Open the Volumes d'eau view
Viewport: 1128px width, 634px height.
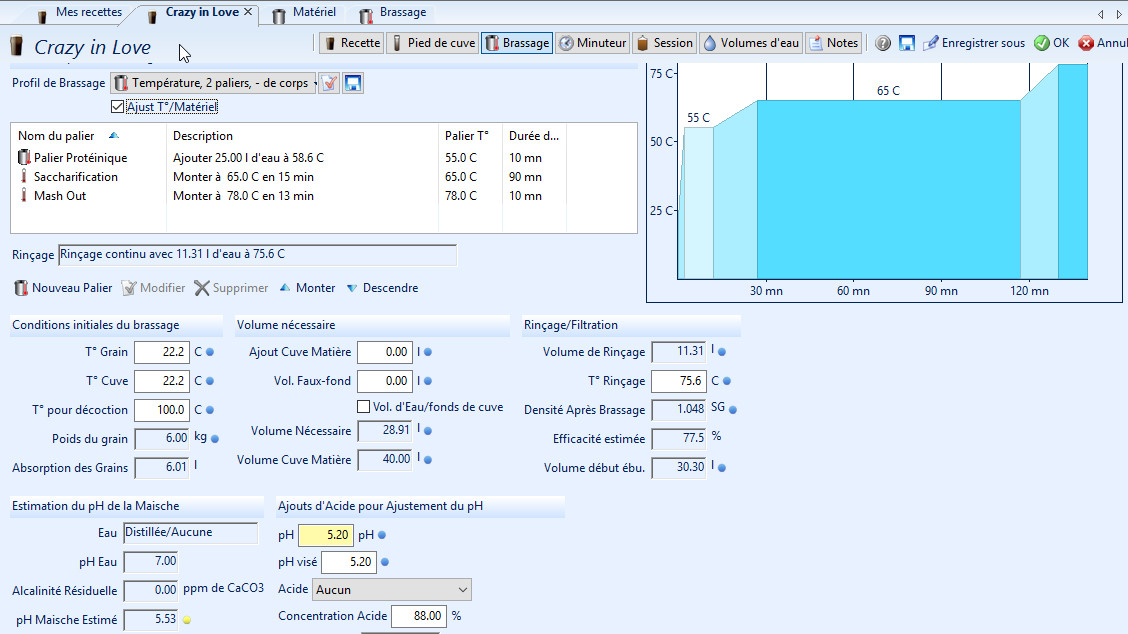[750, 43]
